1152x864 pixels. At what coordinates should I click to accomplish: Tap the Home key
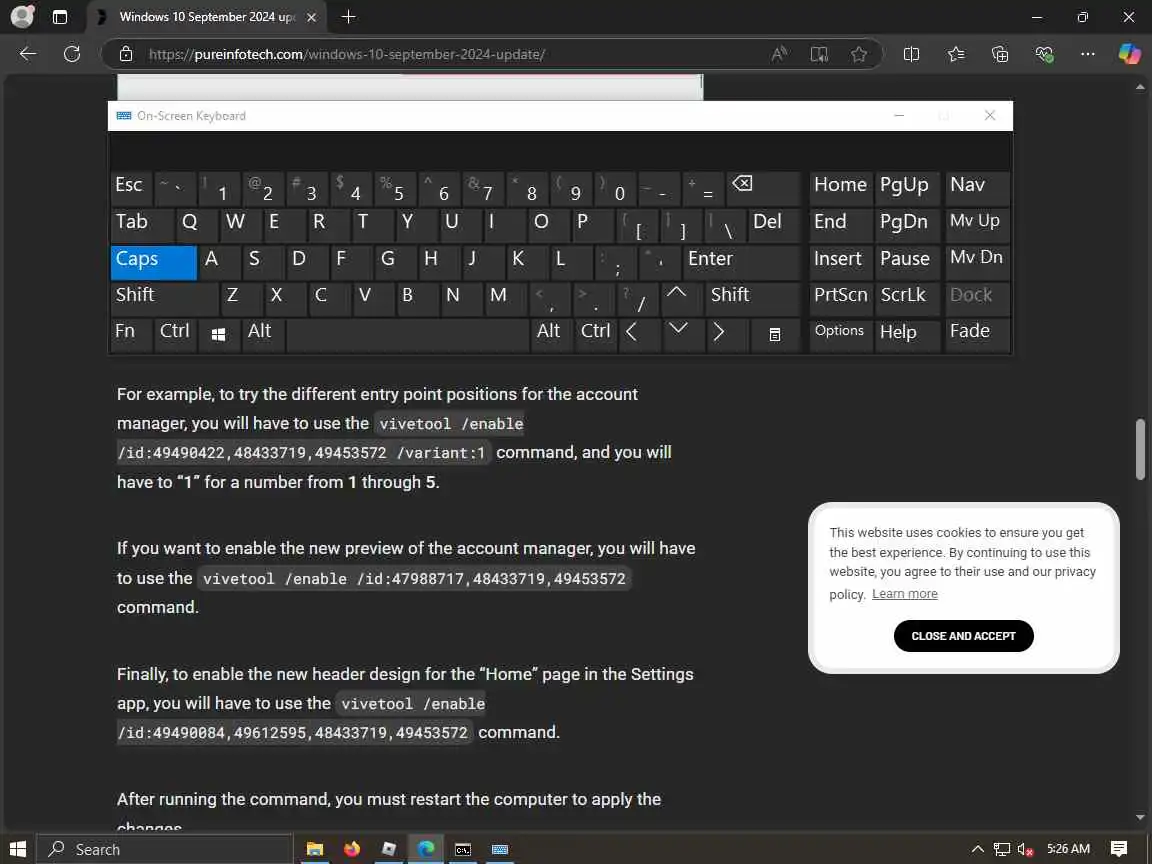click(840, 189)
